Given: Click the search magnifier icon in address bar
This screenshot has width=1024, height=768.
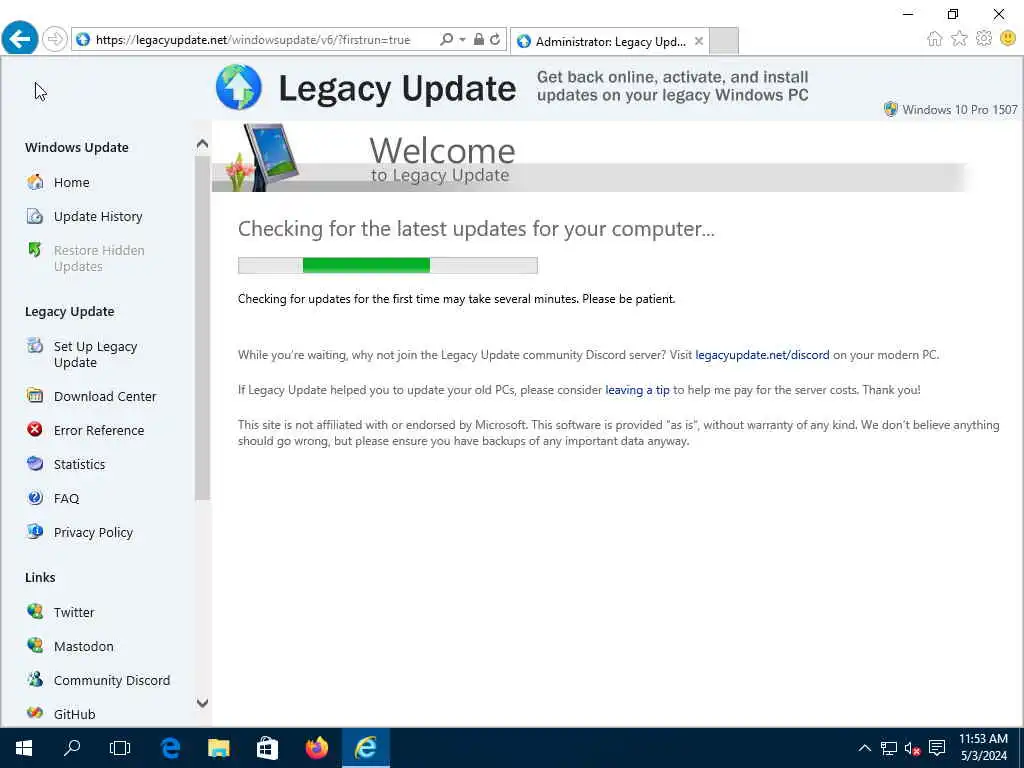Looking at the screenshot, I should [447, 39].
